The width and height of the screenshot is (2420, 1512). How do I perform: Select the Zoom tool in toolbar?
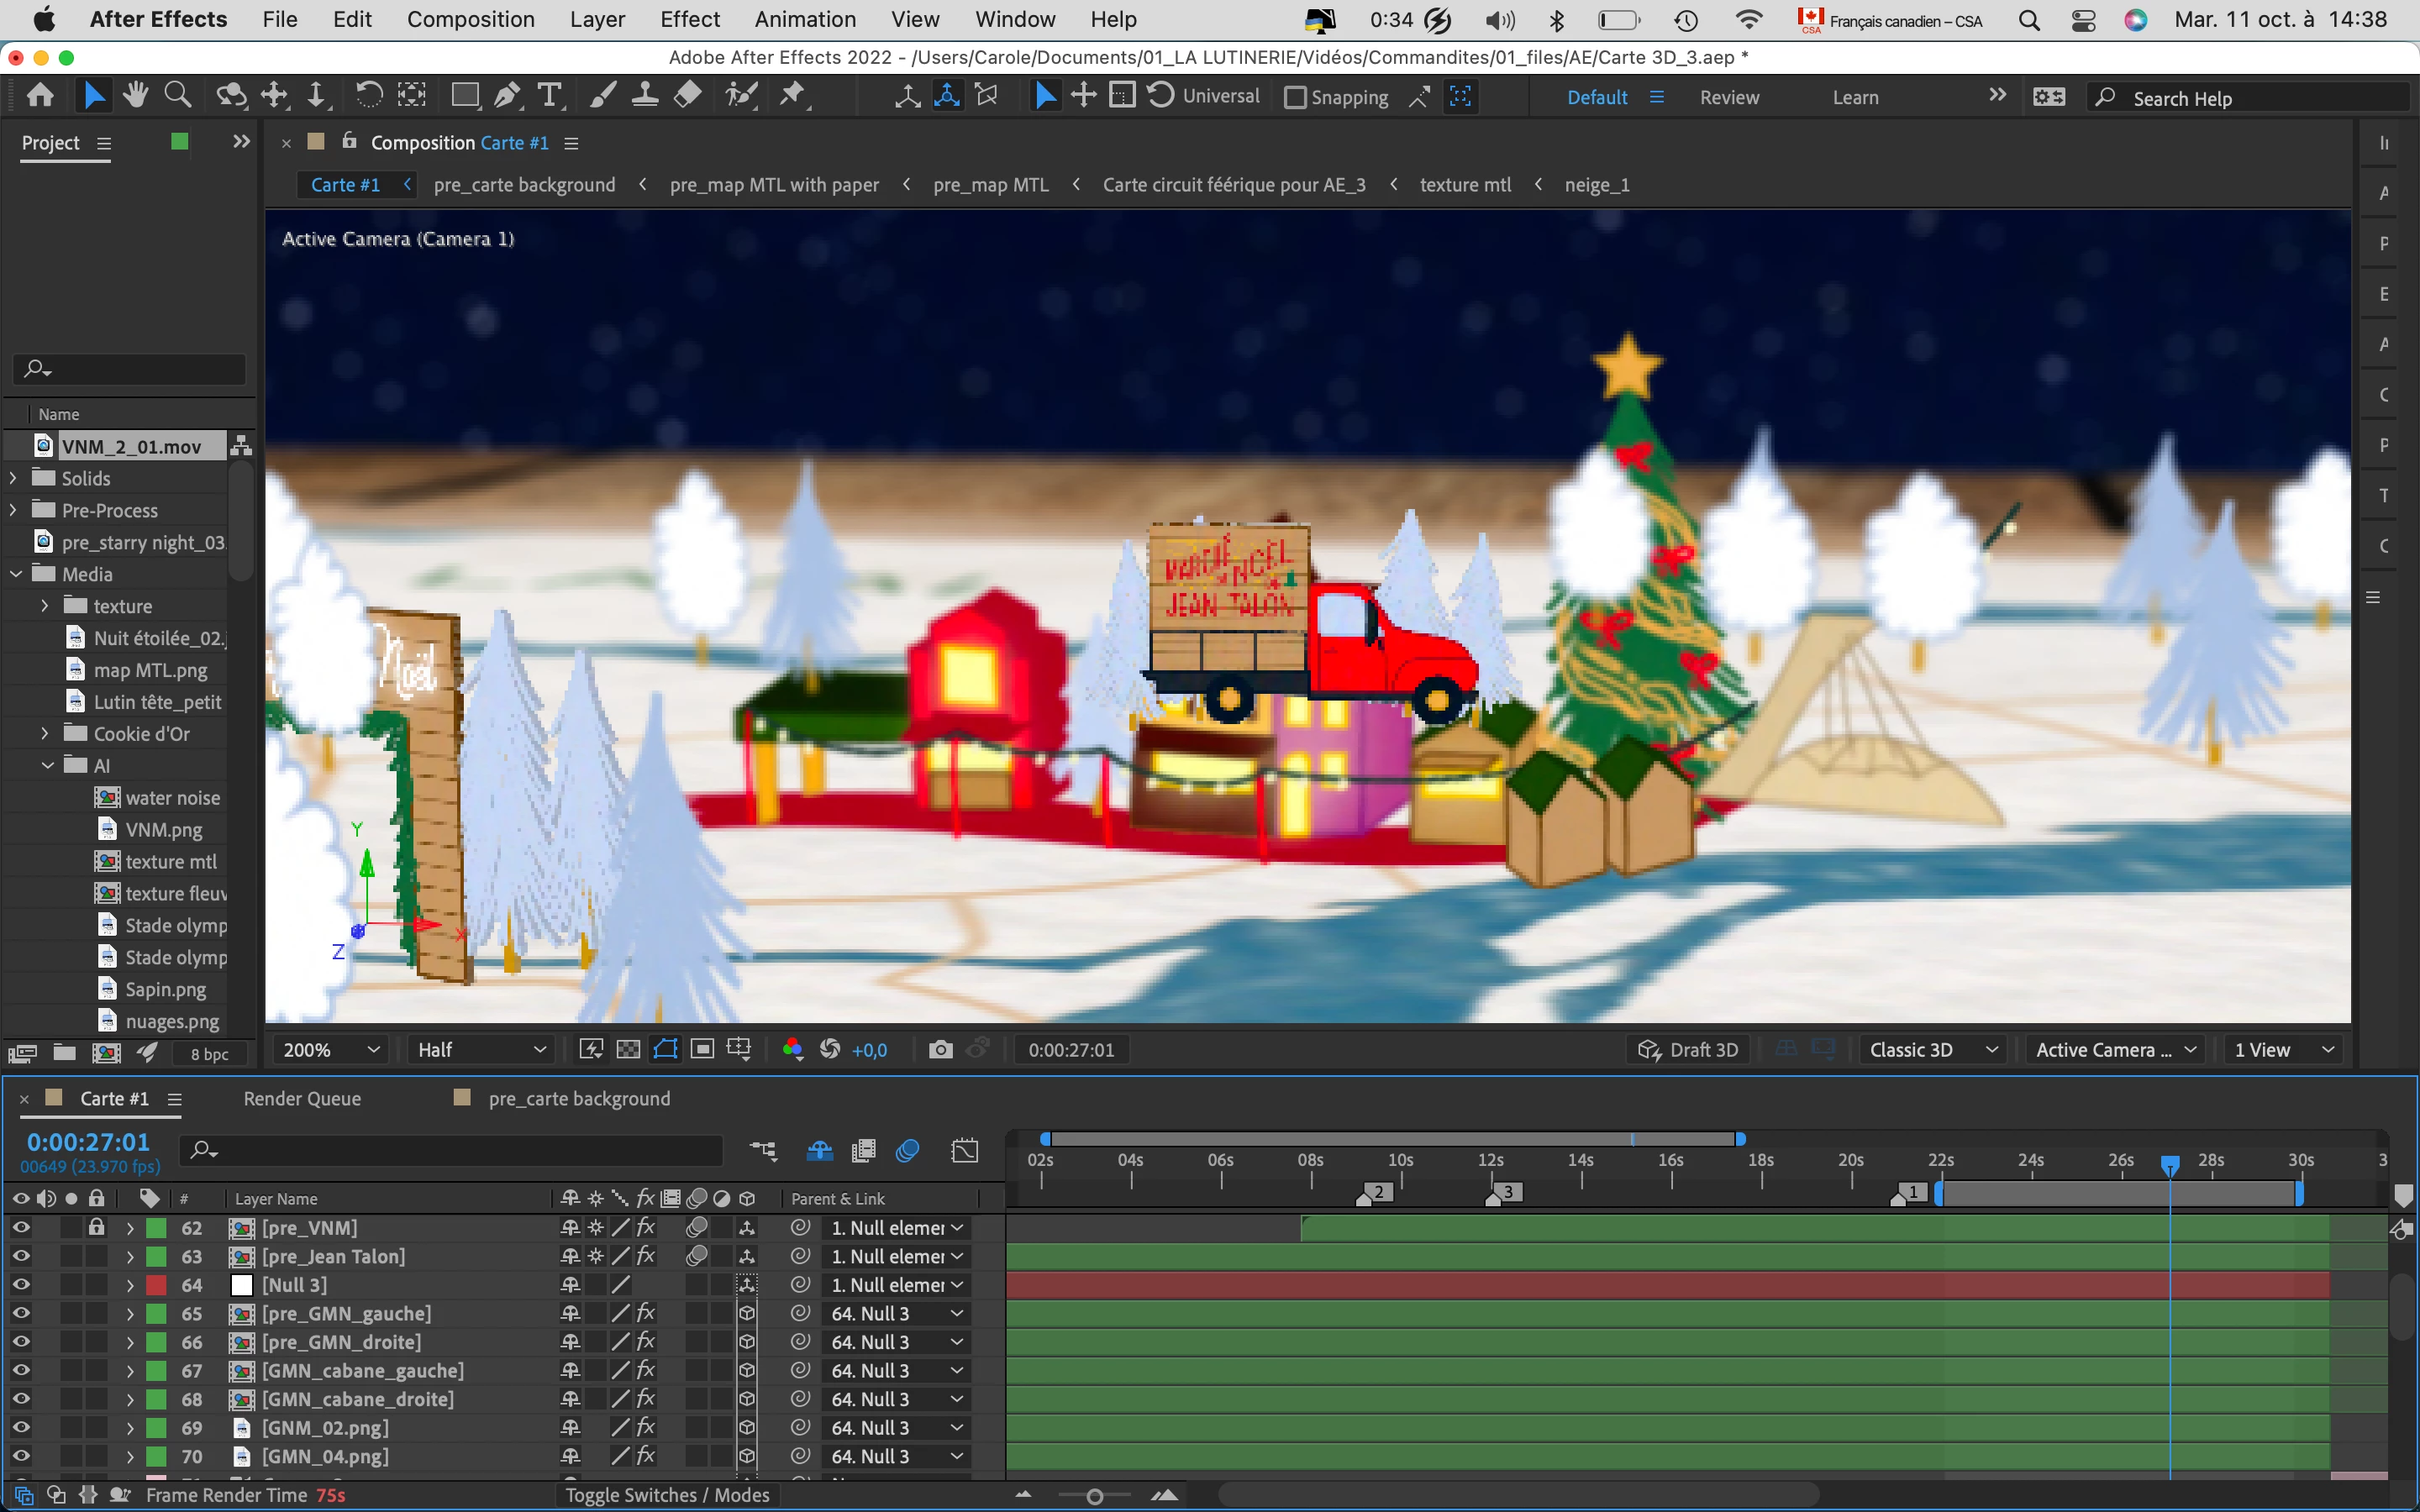(178, 96)
